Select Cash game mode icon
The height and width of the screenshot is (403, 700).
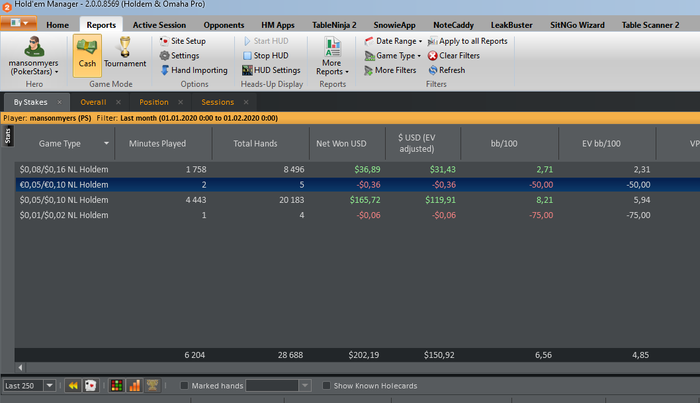pyautogui.click(x=87, y=55)
